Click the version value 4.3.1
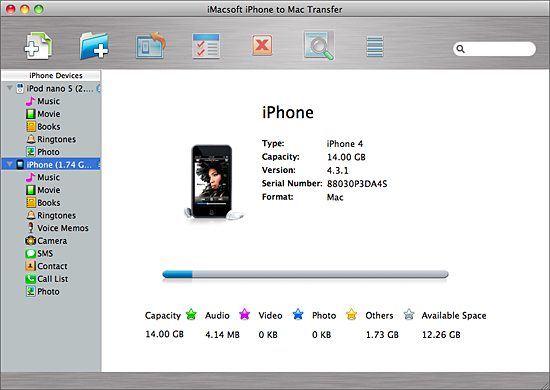550x390 pixels. 338,170
